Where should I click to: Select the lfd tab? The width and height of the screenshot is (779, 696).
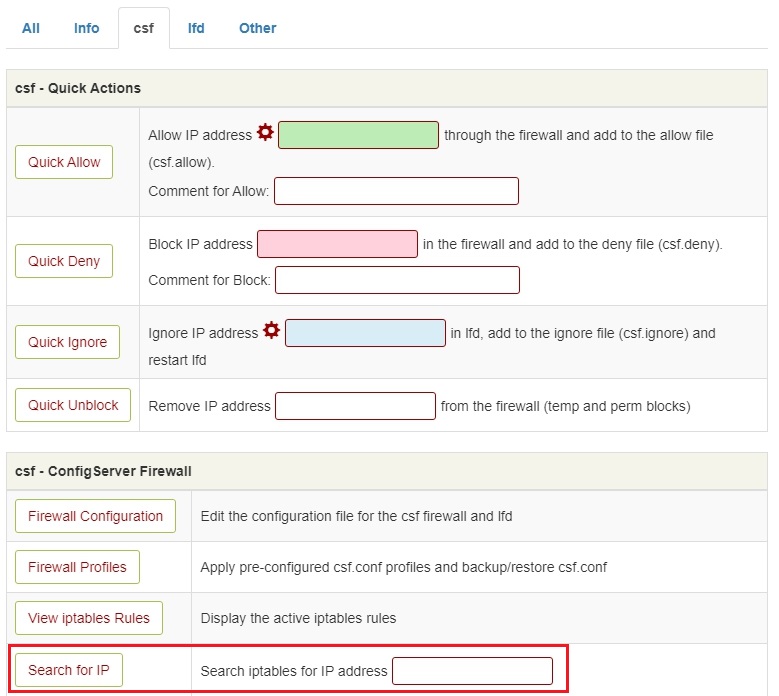pyautogui.click(x=196, y=28)
